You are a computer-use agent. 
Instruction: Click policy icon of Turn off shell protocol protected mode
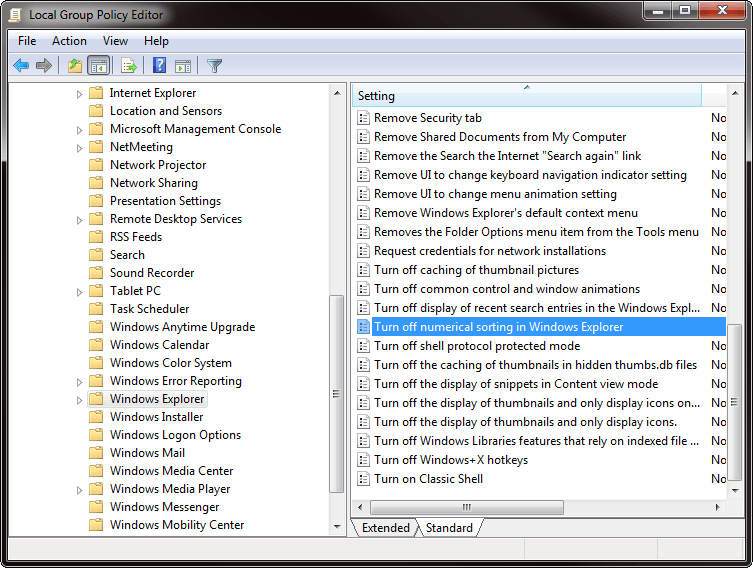(x=364, y=346)
